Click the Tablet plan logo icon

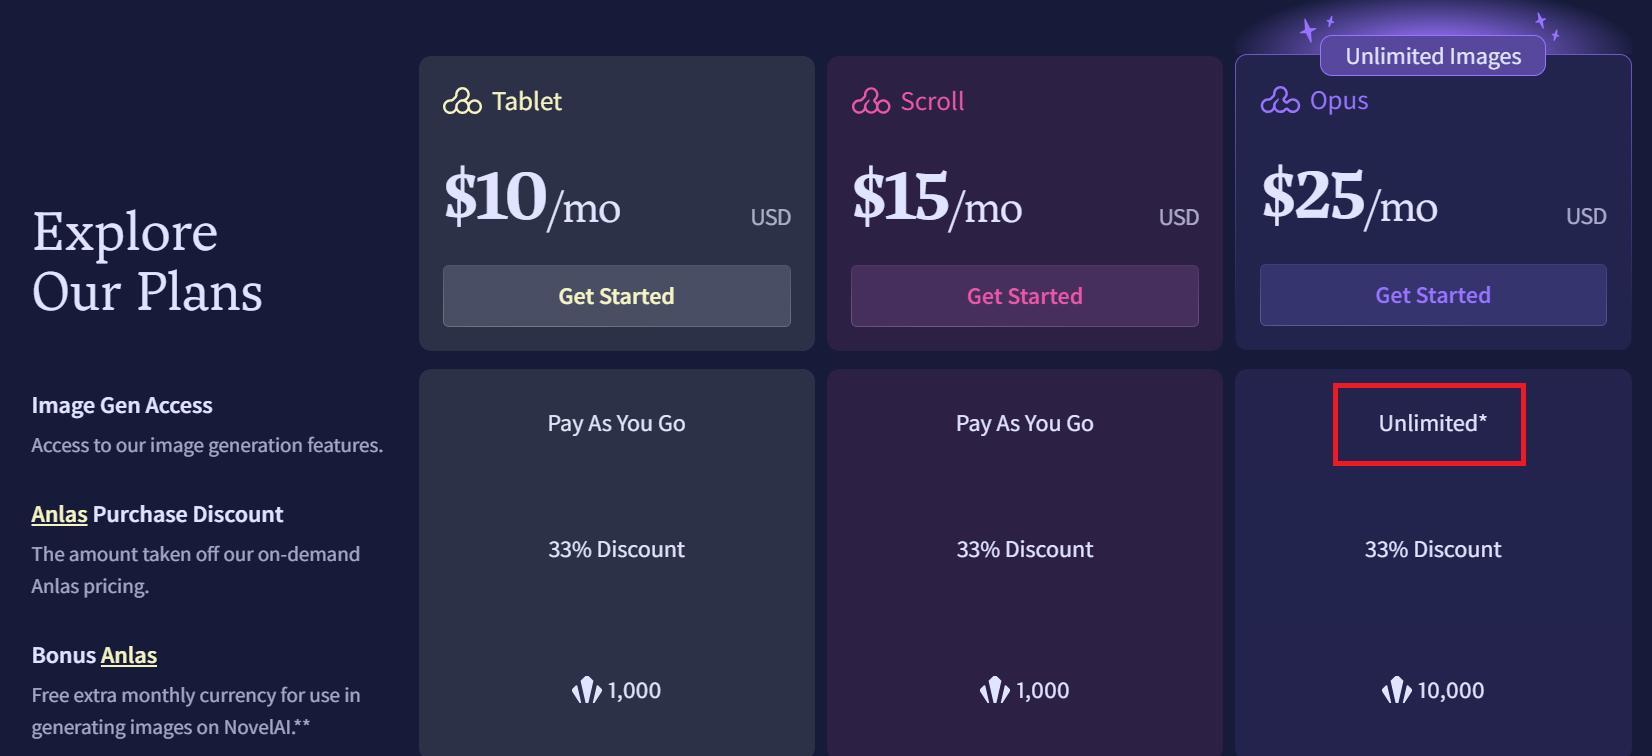click(462, 102)
